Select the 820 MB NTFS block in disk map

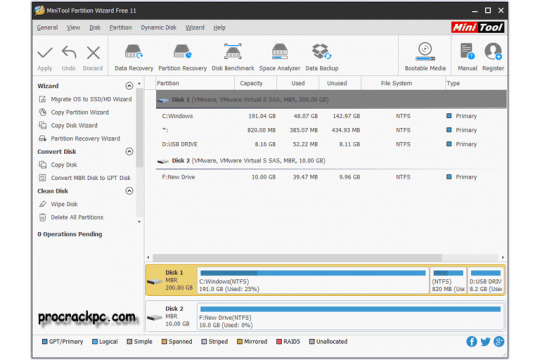click(448, 281)
